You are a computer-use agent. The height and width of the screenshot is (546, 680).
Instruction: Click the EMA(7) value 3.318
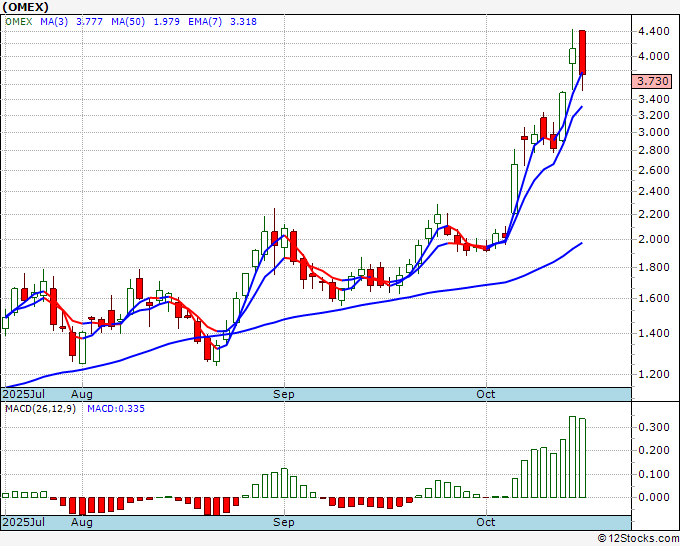point(243,22)
